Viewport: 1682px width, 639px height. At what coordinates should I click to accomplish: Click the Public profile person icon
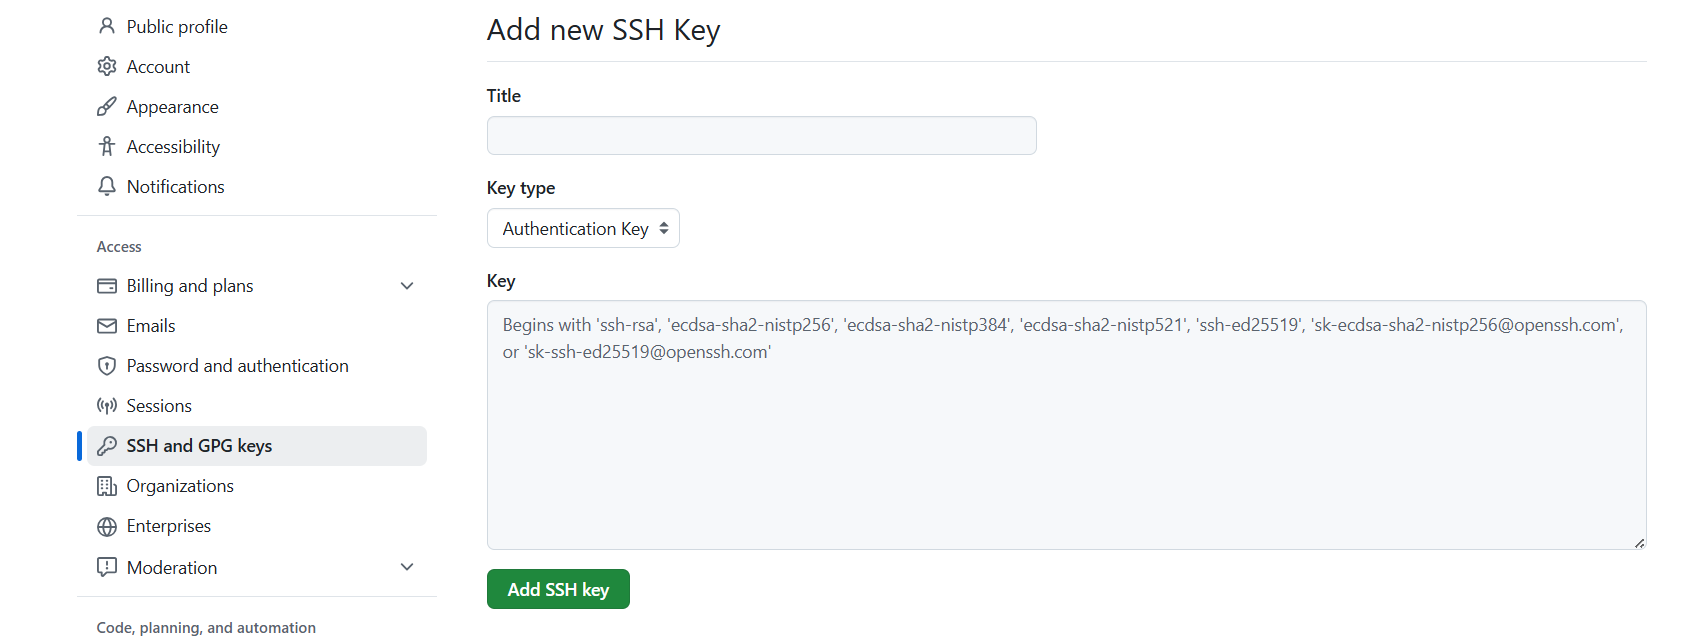tap(107, 25)
